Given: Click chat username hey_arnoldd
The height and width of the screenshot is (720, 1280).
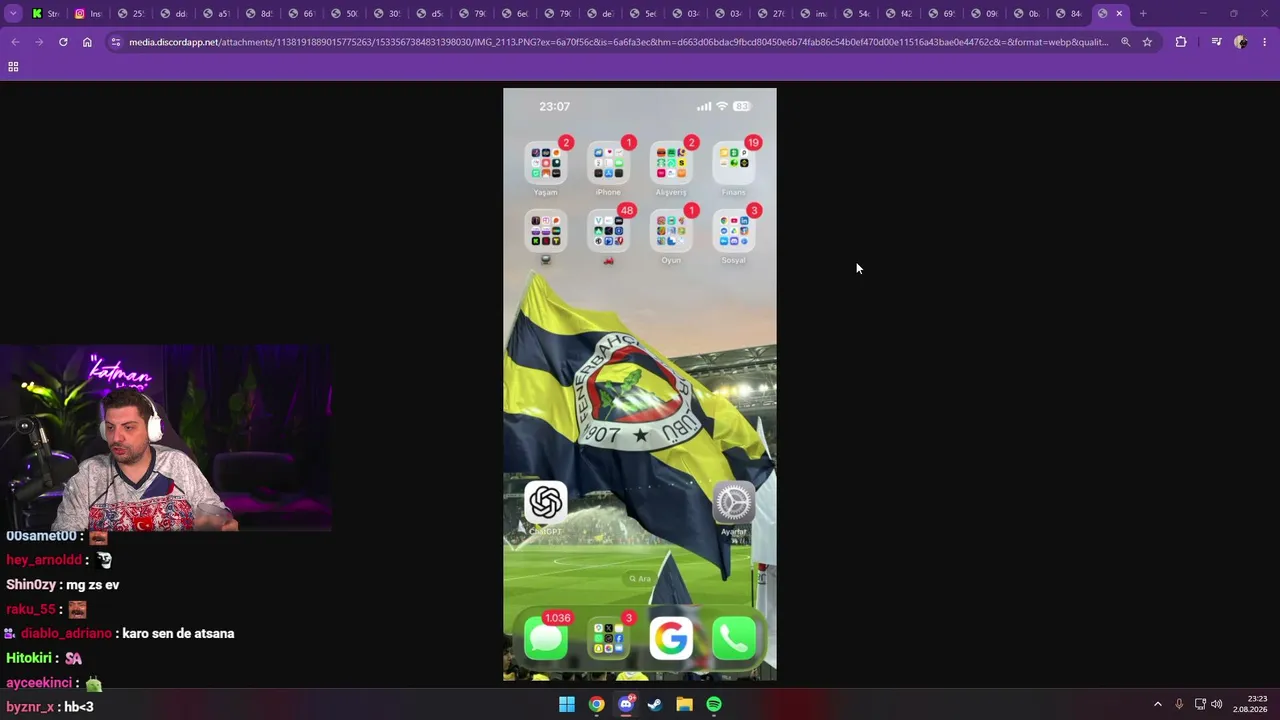Looking at the screenshot, I should pyautogui.click(x=44, y=560).
